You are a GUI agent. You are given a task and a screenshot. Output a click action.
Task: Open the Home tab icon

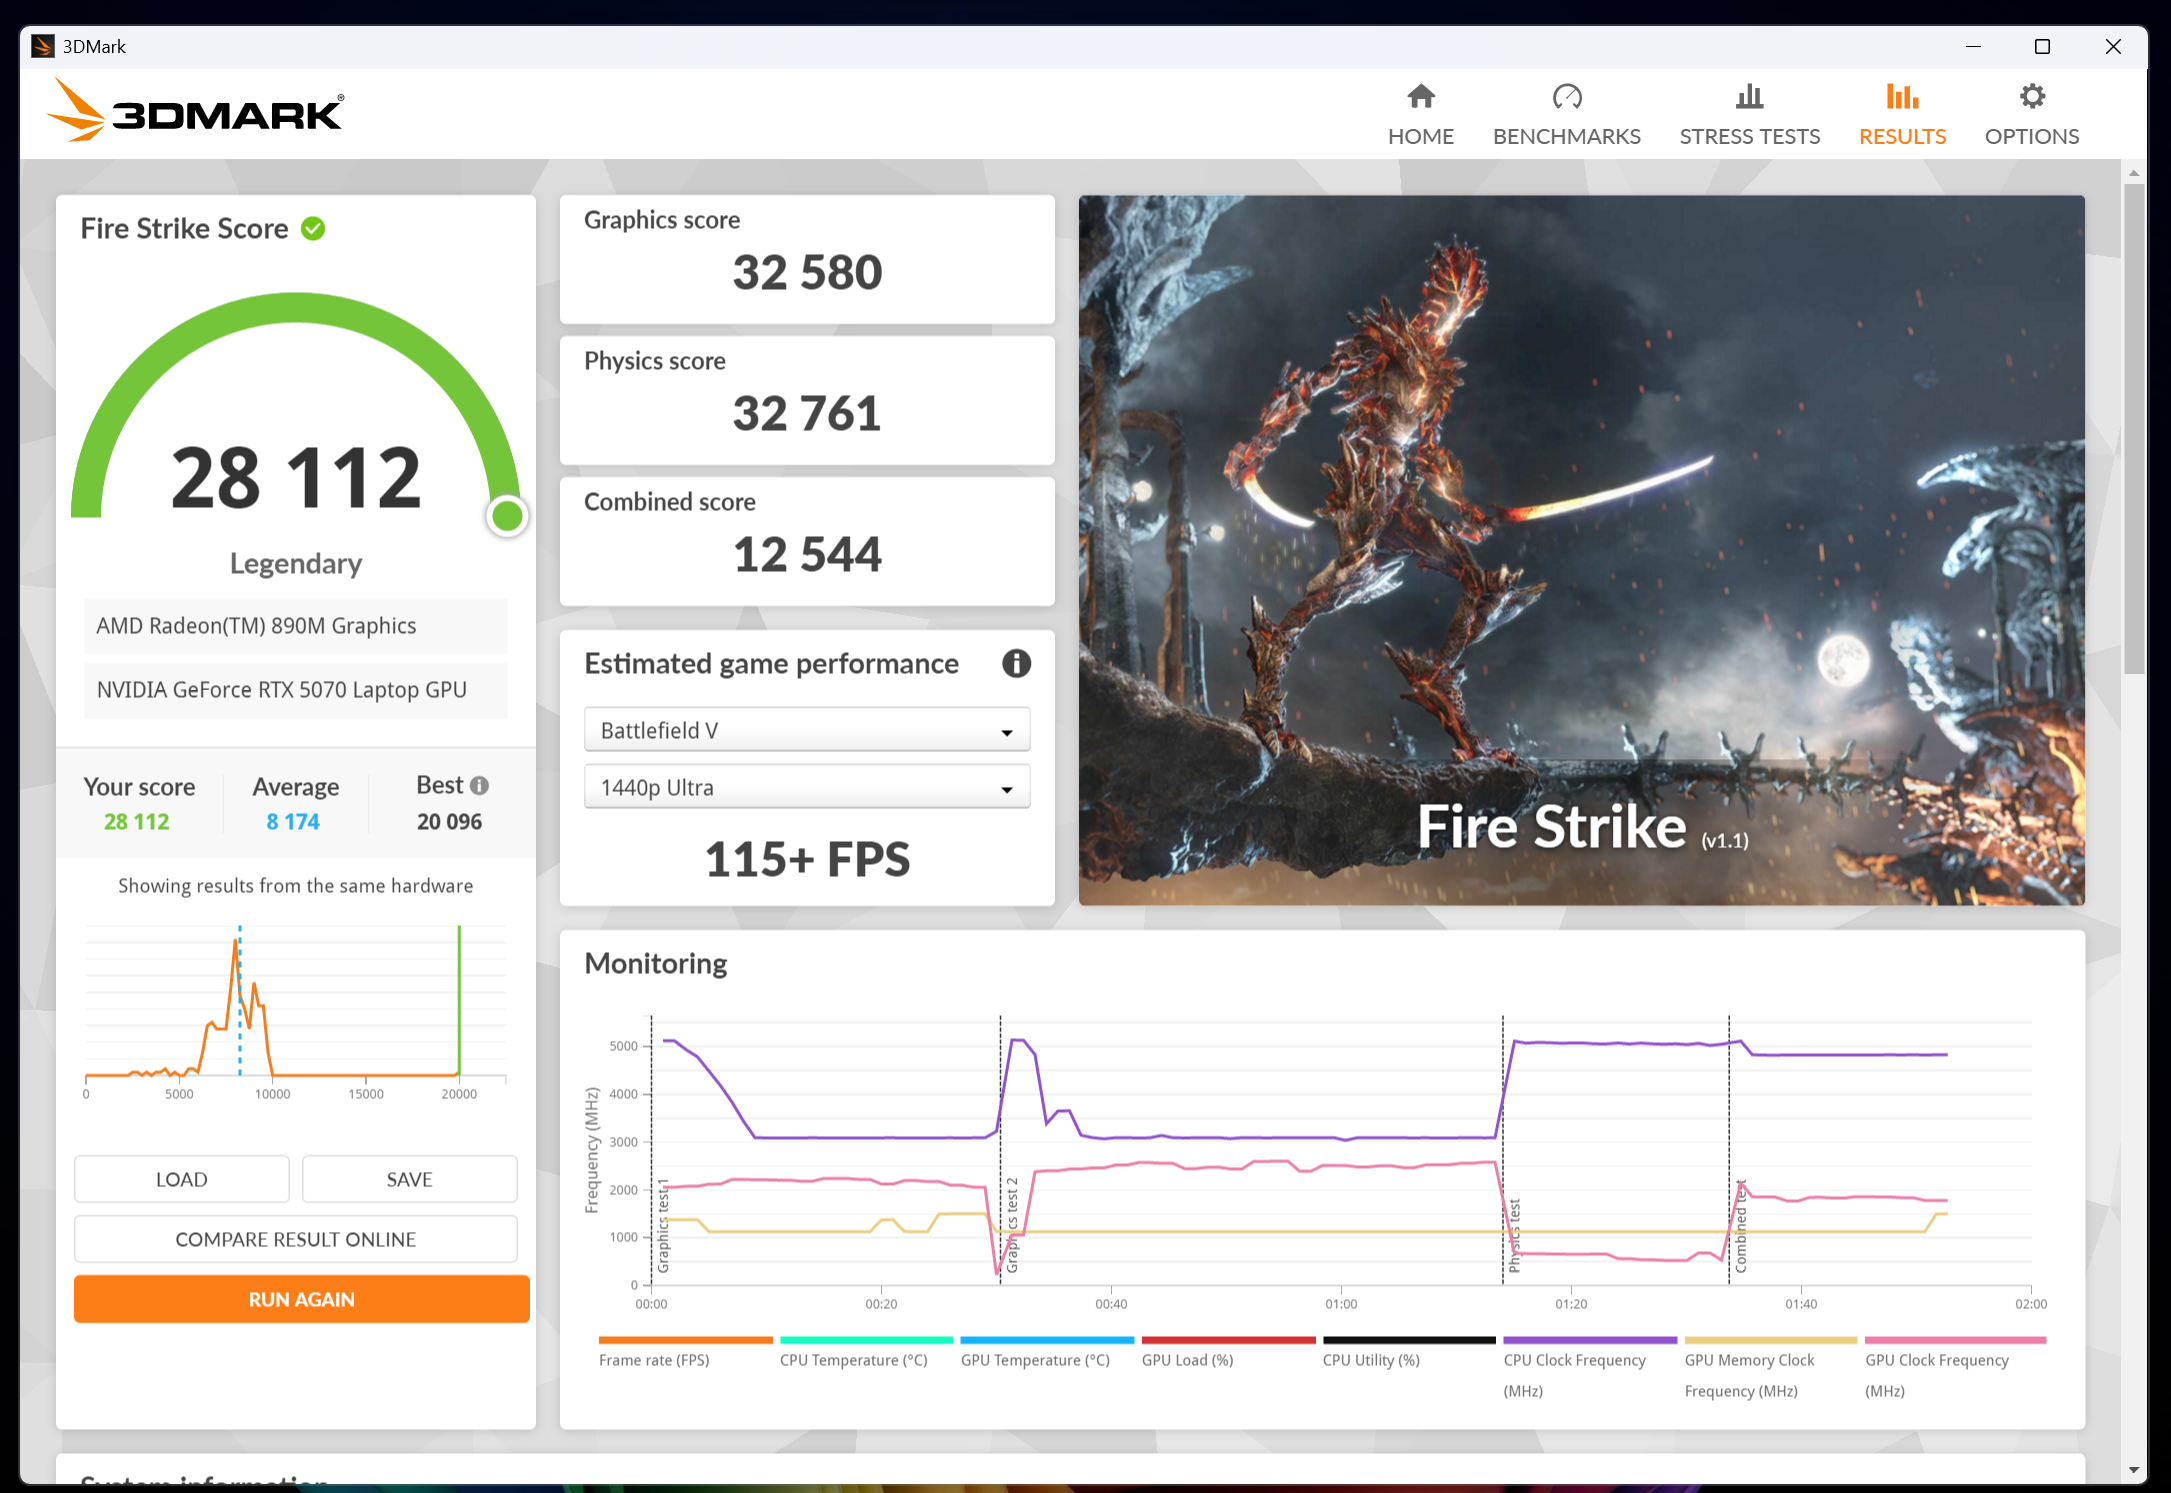pyautogui.click(x=1420, y=97)
